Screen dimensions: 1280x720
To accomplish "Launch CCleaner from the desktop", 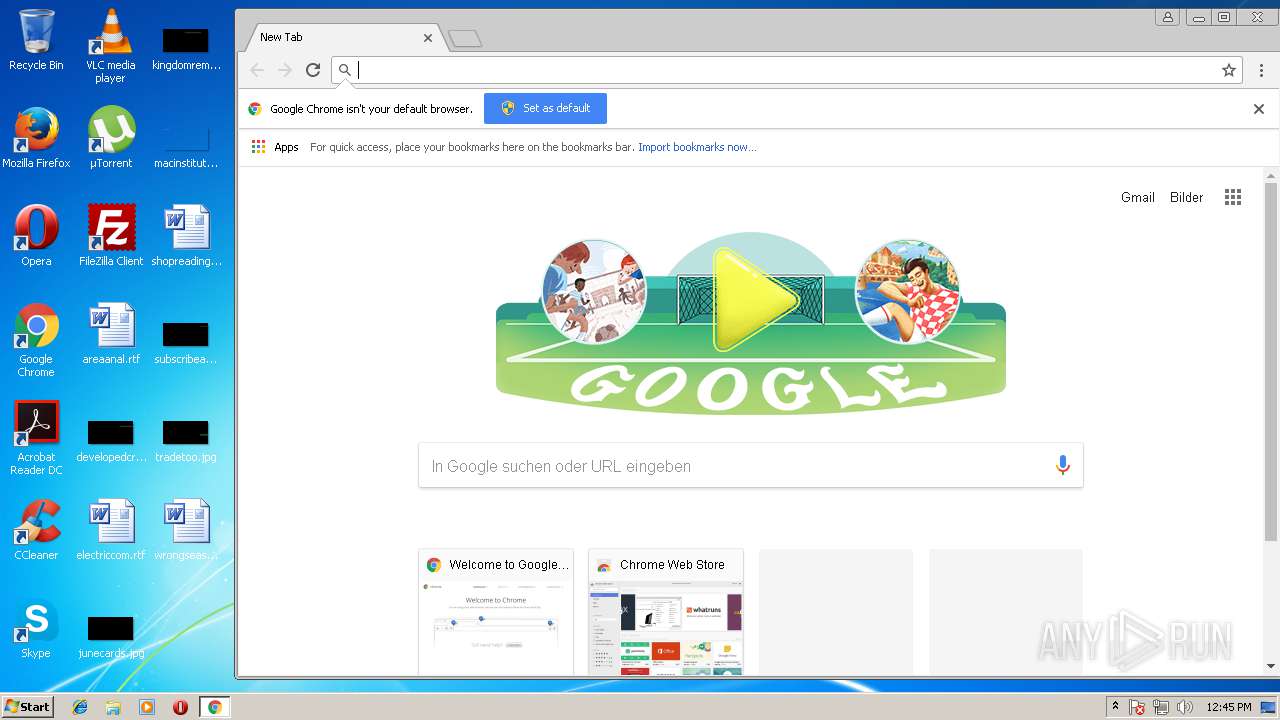I will (36, 530).
